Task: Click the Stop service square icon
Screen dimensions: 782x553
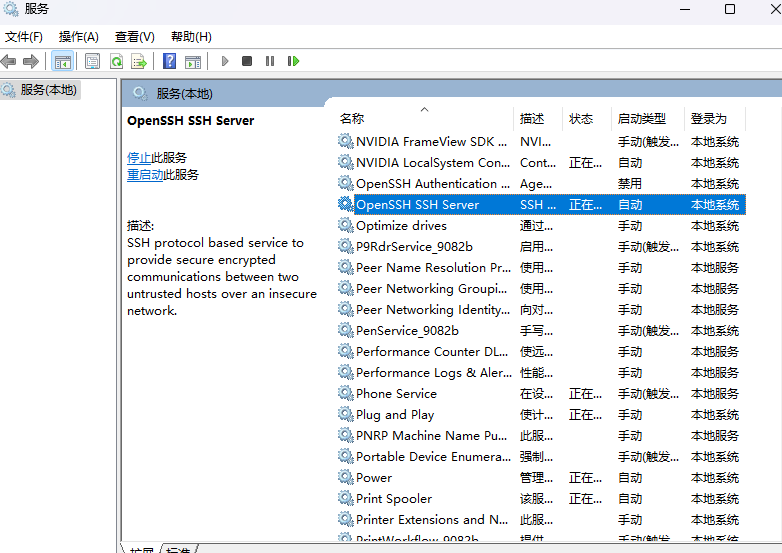Action: point(247,61)
